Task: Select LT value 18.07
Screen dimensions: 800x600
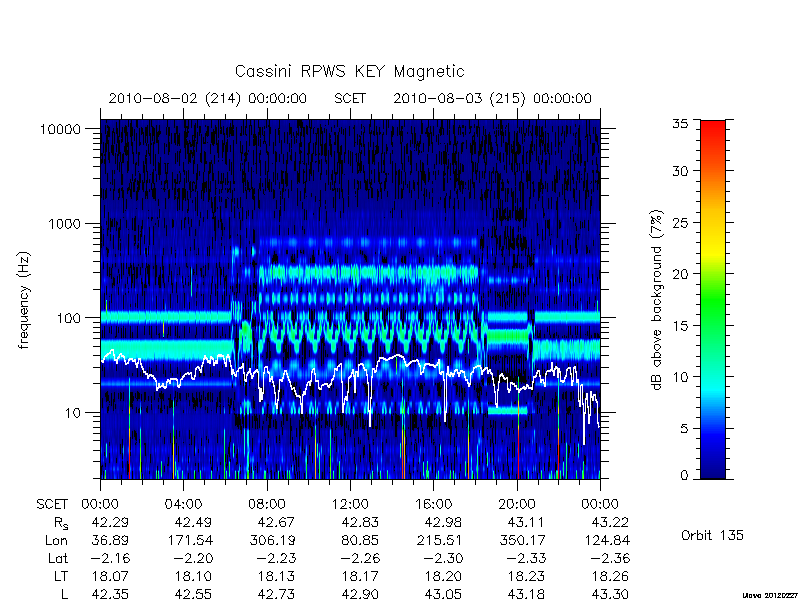Action: 110,577
